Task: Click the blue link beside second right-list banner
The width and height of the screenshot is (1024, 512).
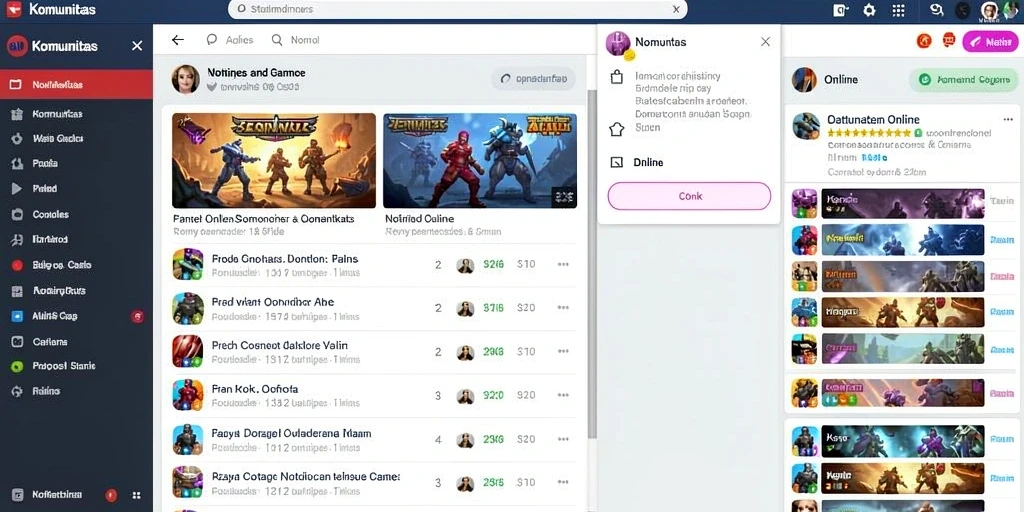Action: click(1001, 240)
